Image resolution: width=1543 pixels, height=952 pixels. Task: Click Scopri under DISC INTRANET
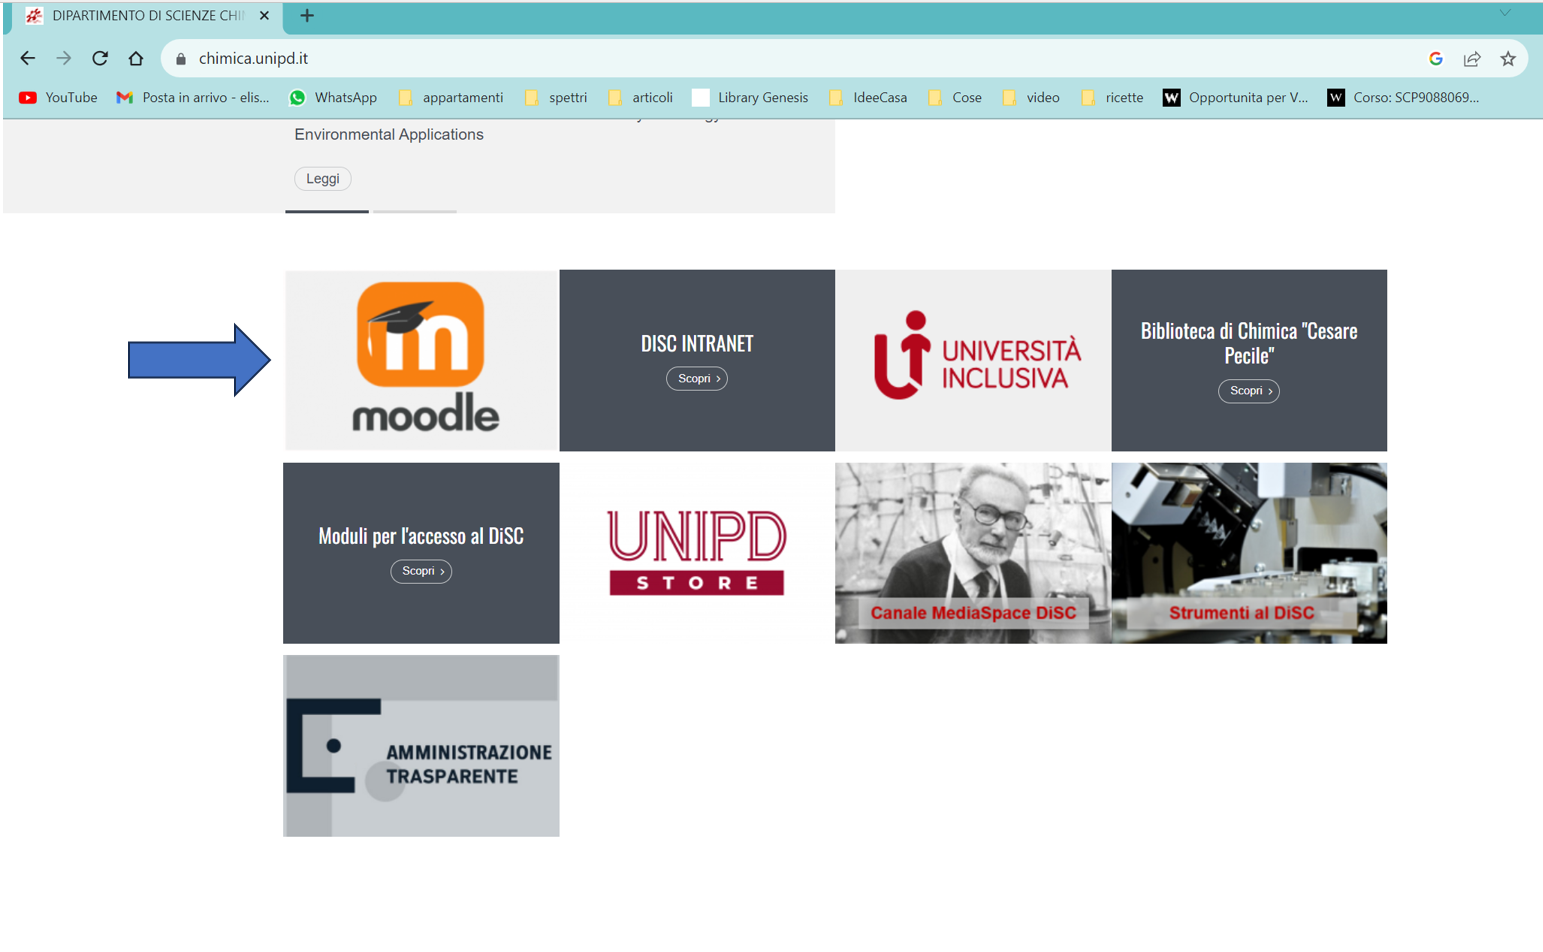coord(697,379)
